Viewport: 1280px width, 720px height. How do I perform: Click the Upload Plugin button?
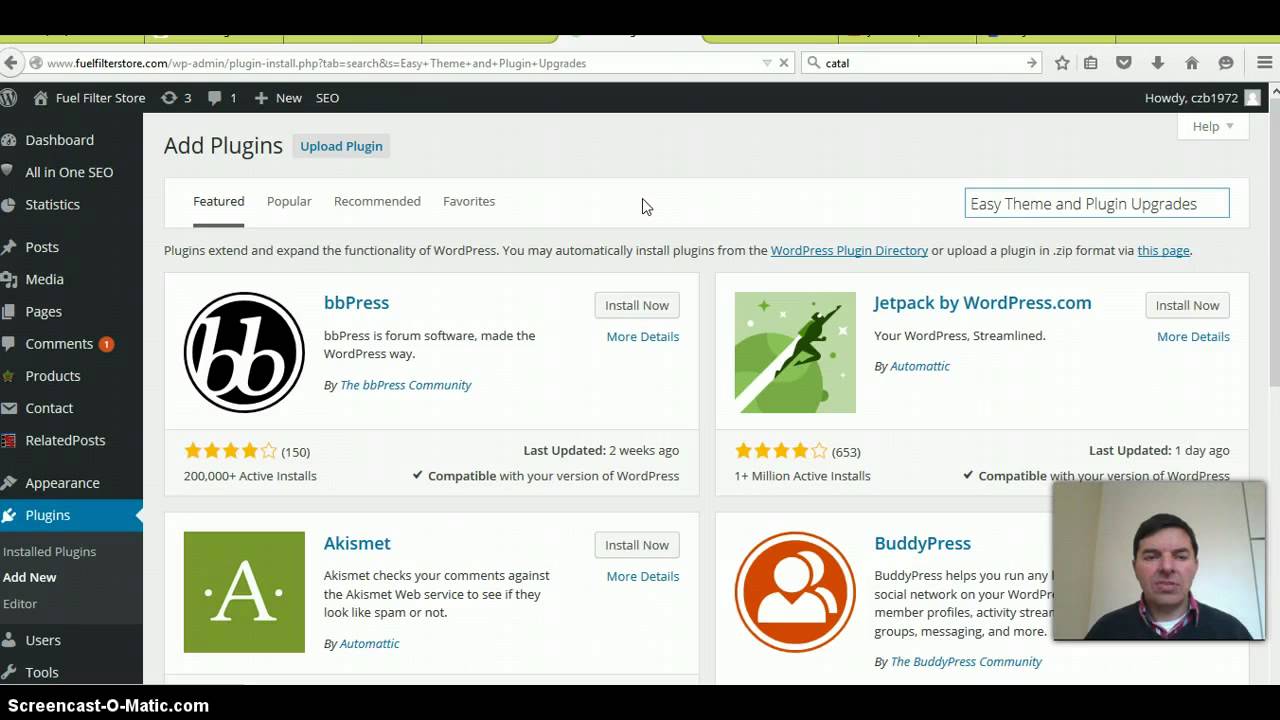(341, 146)
